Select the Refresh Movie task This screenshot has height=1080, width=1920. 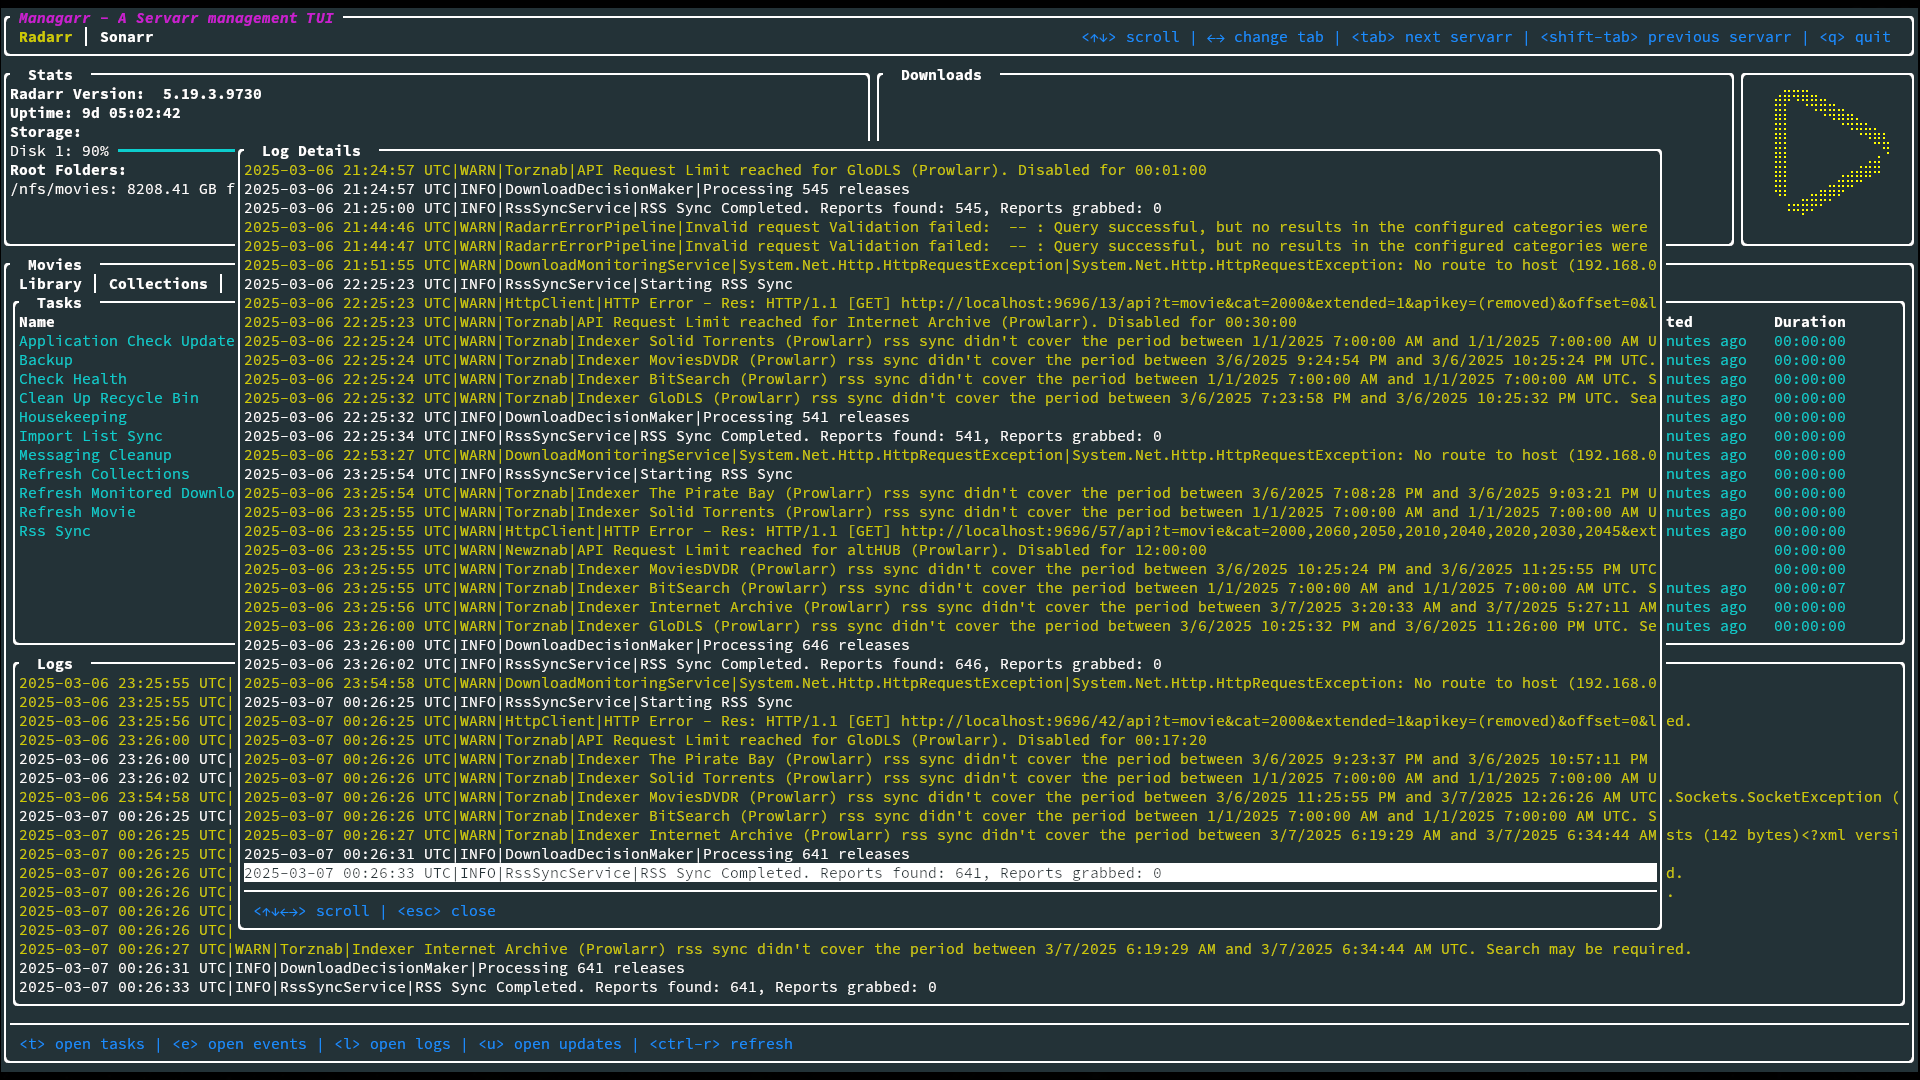77,512
